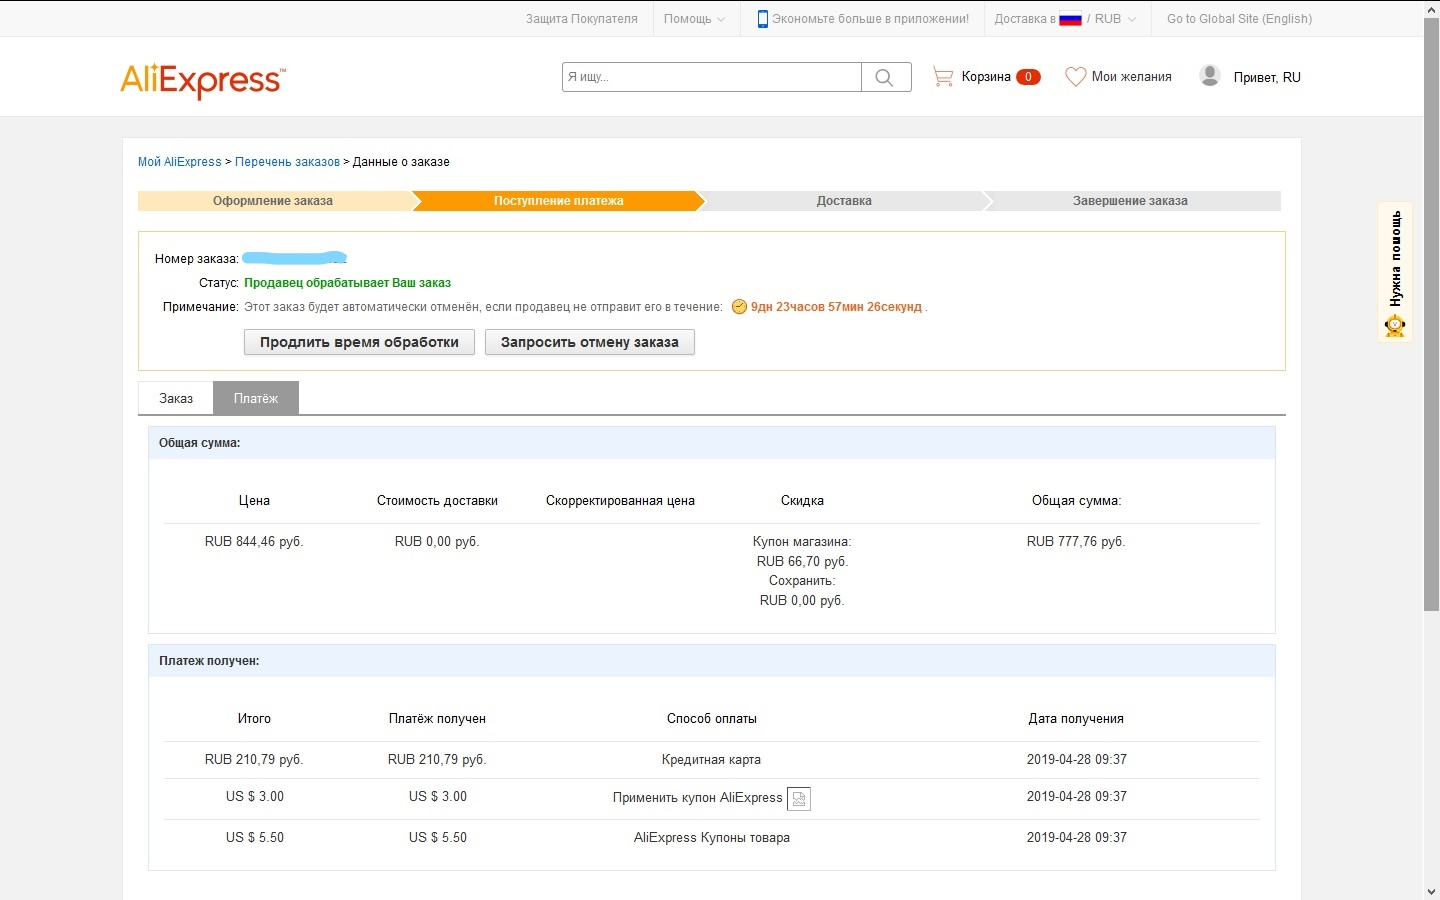The height and width of the screenshot is (900, 1440).
Task: Click Go to Global Site (English) link
Action: point(1239,19)
